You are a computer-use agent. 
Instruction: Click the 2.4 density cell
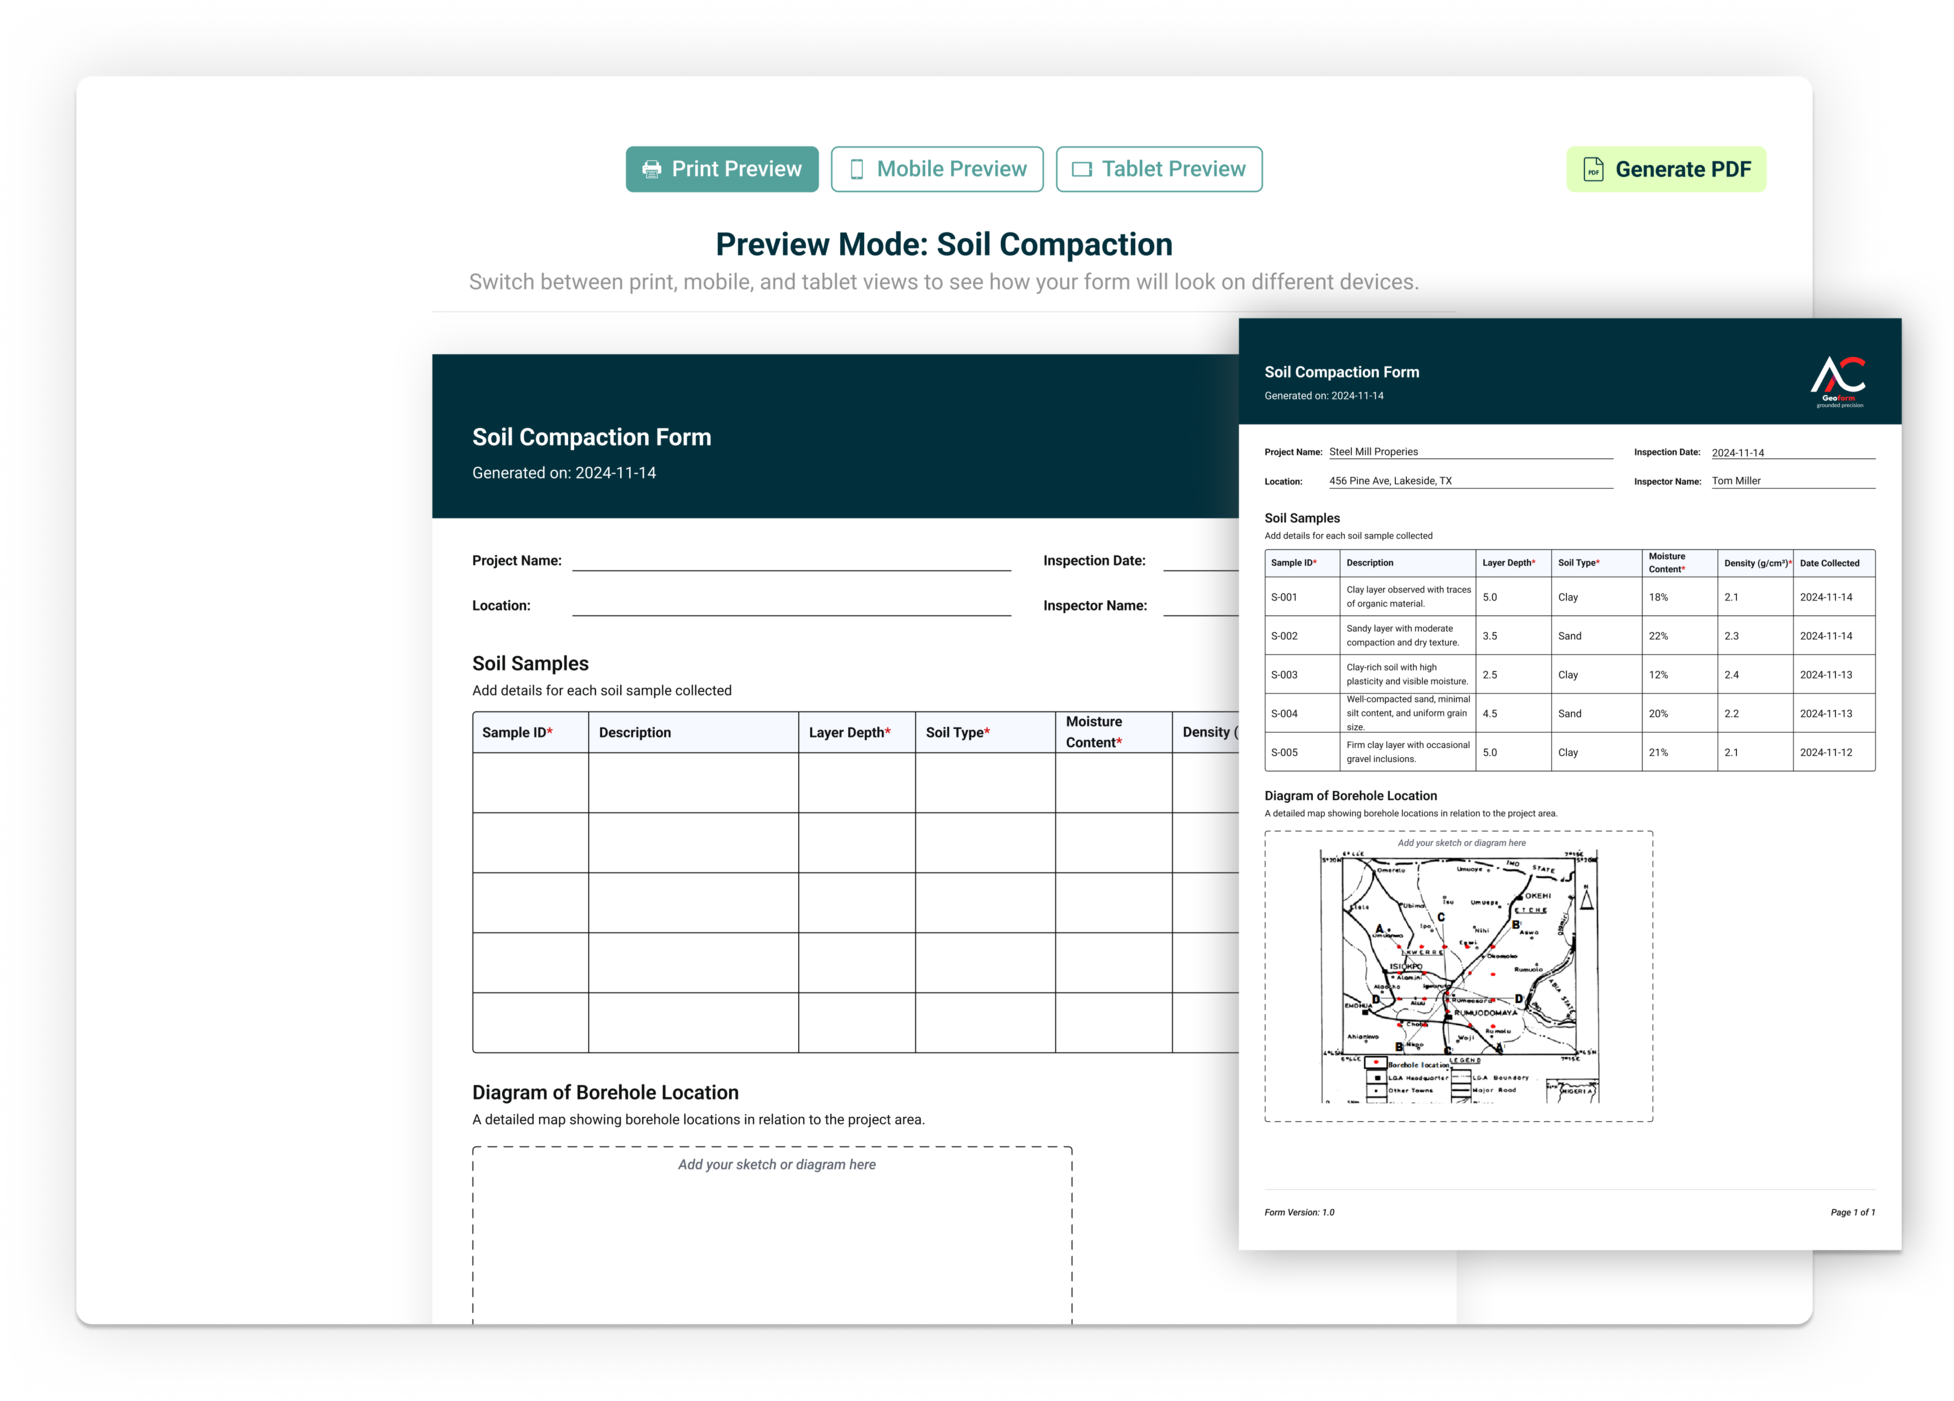click(x=1754, y=675)
